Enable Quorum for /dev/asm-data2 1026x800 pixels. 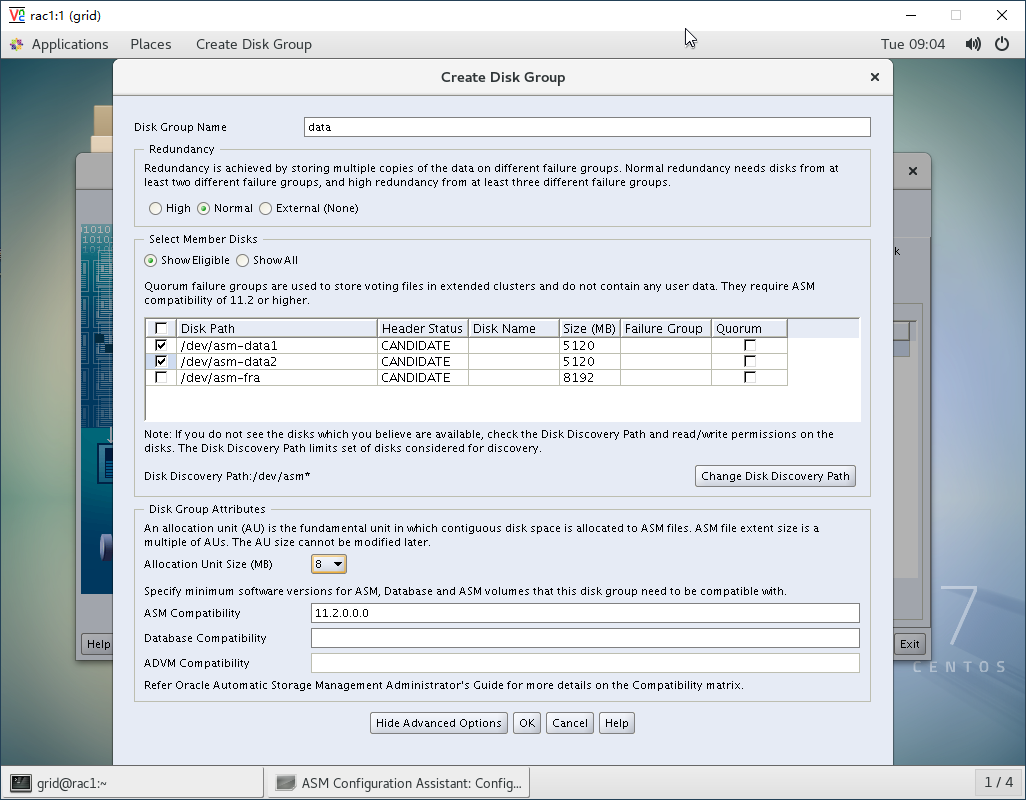coord(750,361)
